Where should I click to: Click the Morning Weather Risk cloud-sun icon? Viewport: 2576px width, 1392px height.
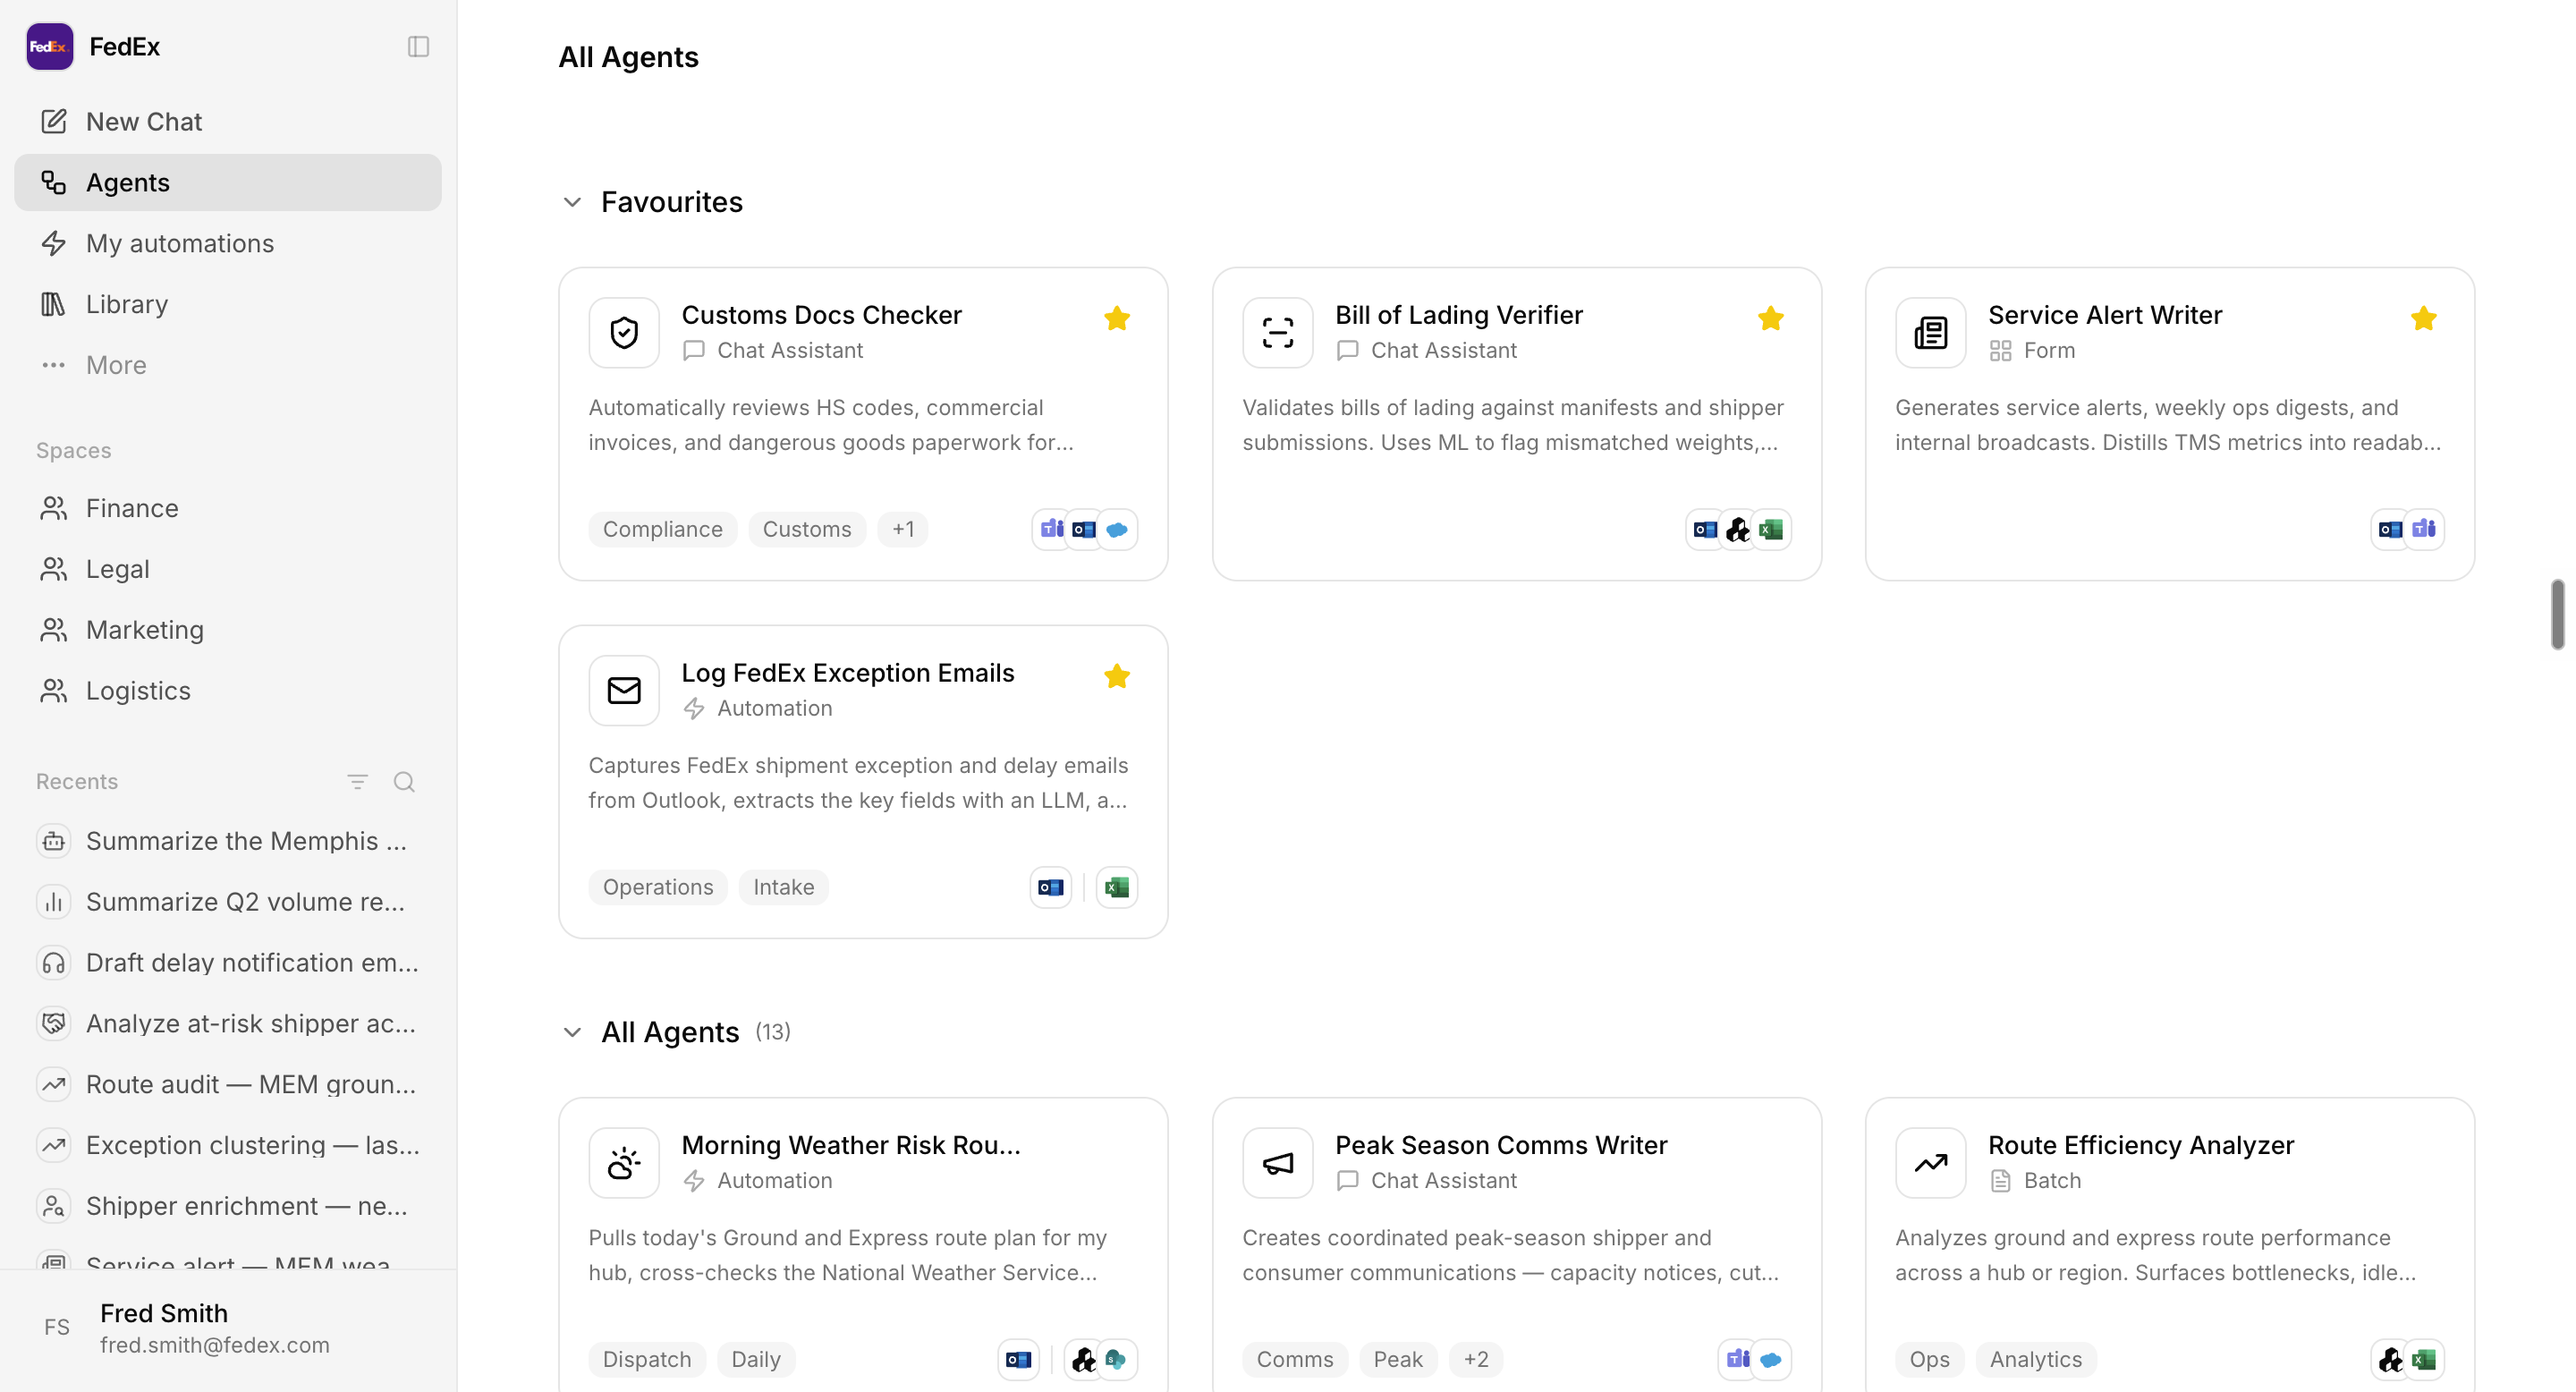[x=624, y=1163]
